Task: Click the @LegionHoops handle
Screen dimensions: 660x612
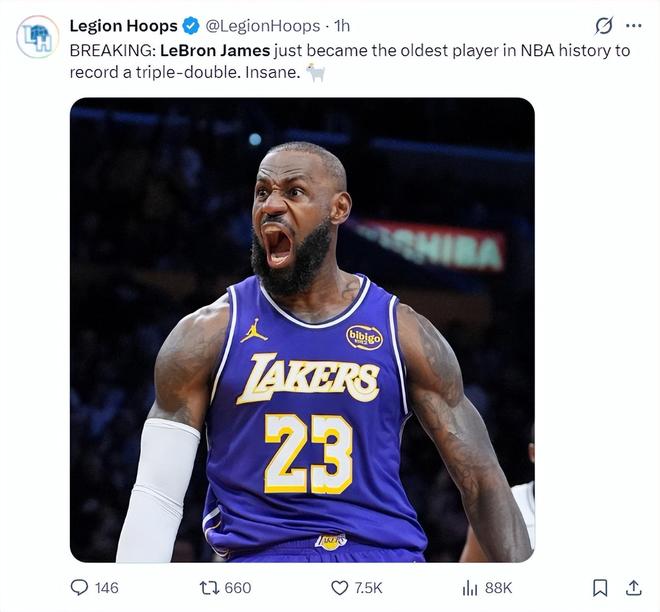Action: point(263,26)
